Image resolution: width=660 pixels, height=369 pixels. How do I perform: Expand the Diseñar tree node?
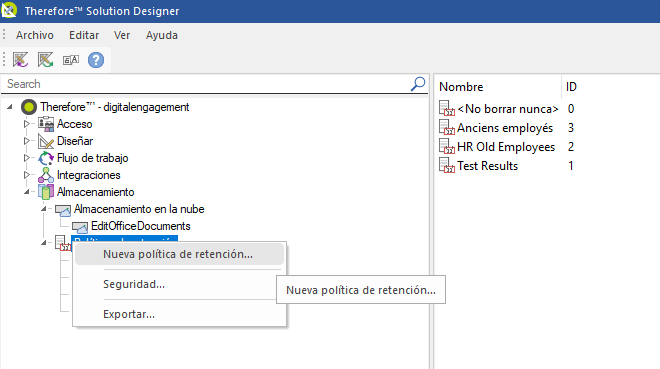click(x=27, y=141)
